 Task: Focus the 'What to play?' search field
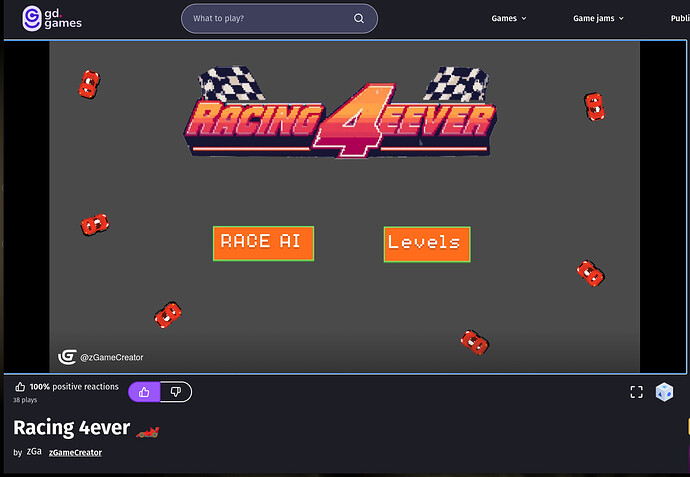[x=279, y=18]
